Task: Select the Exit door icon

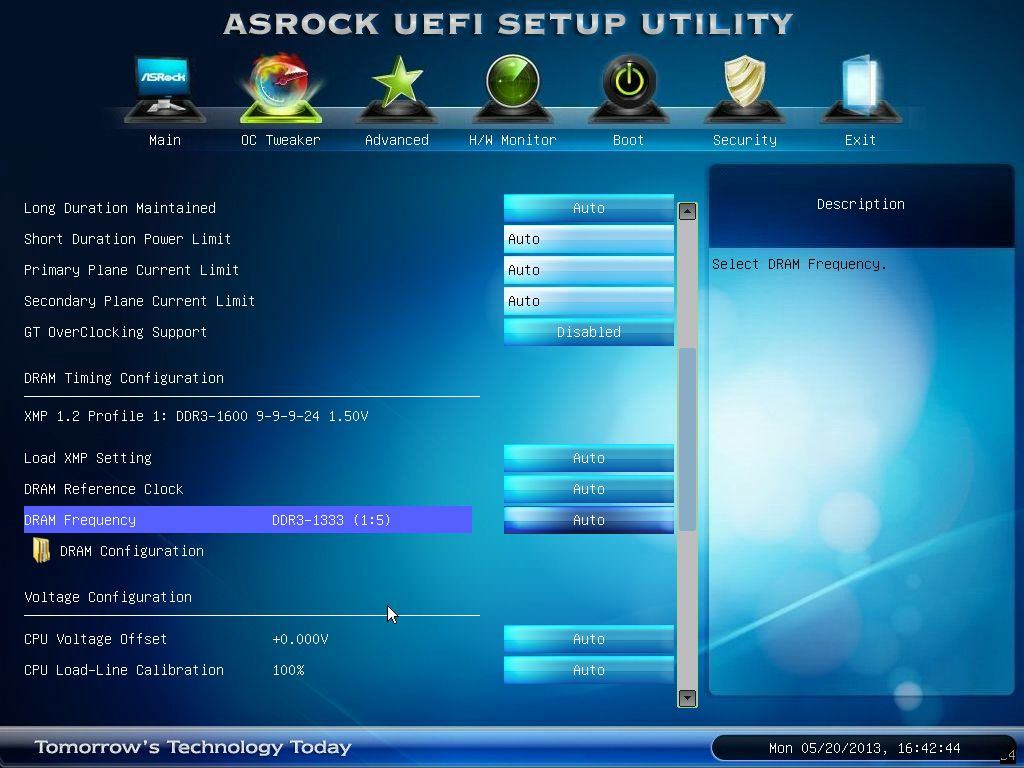Action: point(860,89)
